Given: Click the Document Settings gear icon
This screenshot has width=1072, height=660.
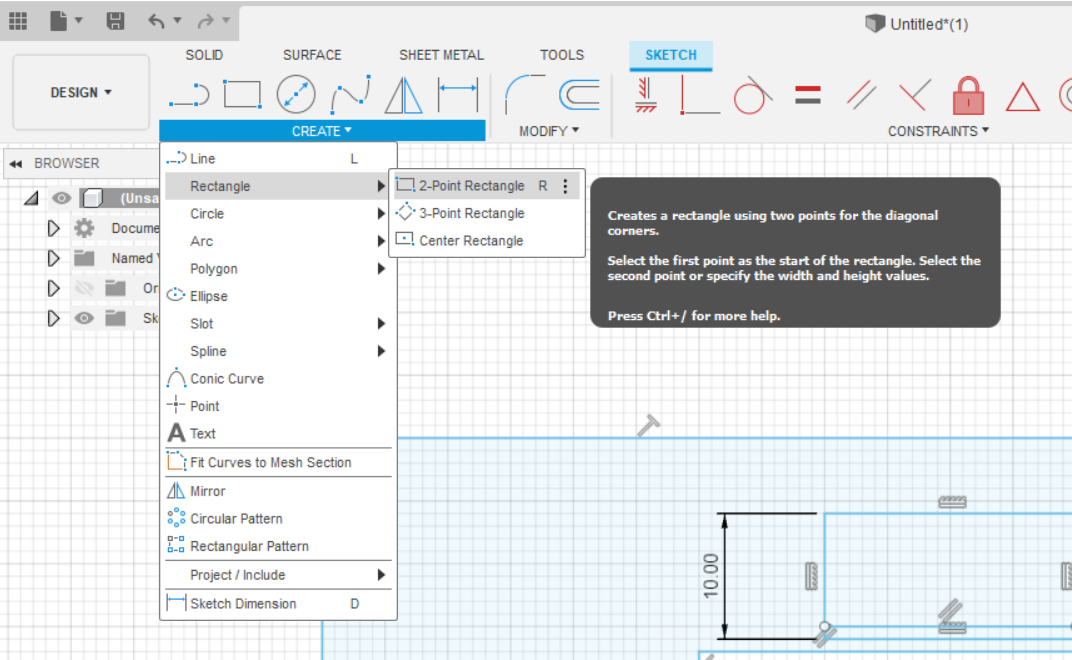Looking at the screenshot, I should [84, 228].
